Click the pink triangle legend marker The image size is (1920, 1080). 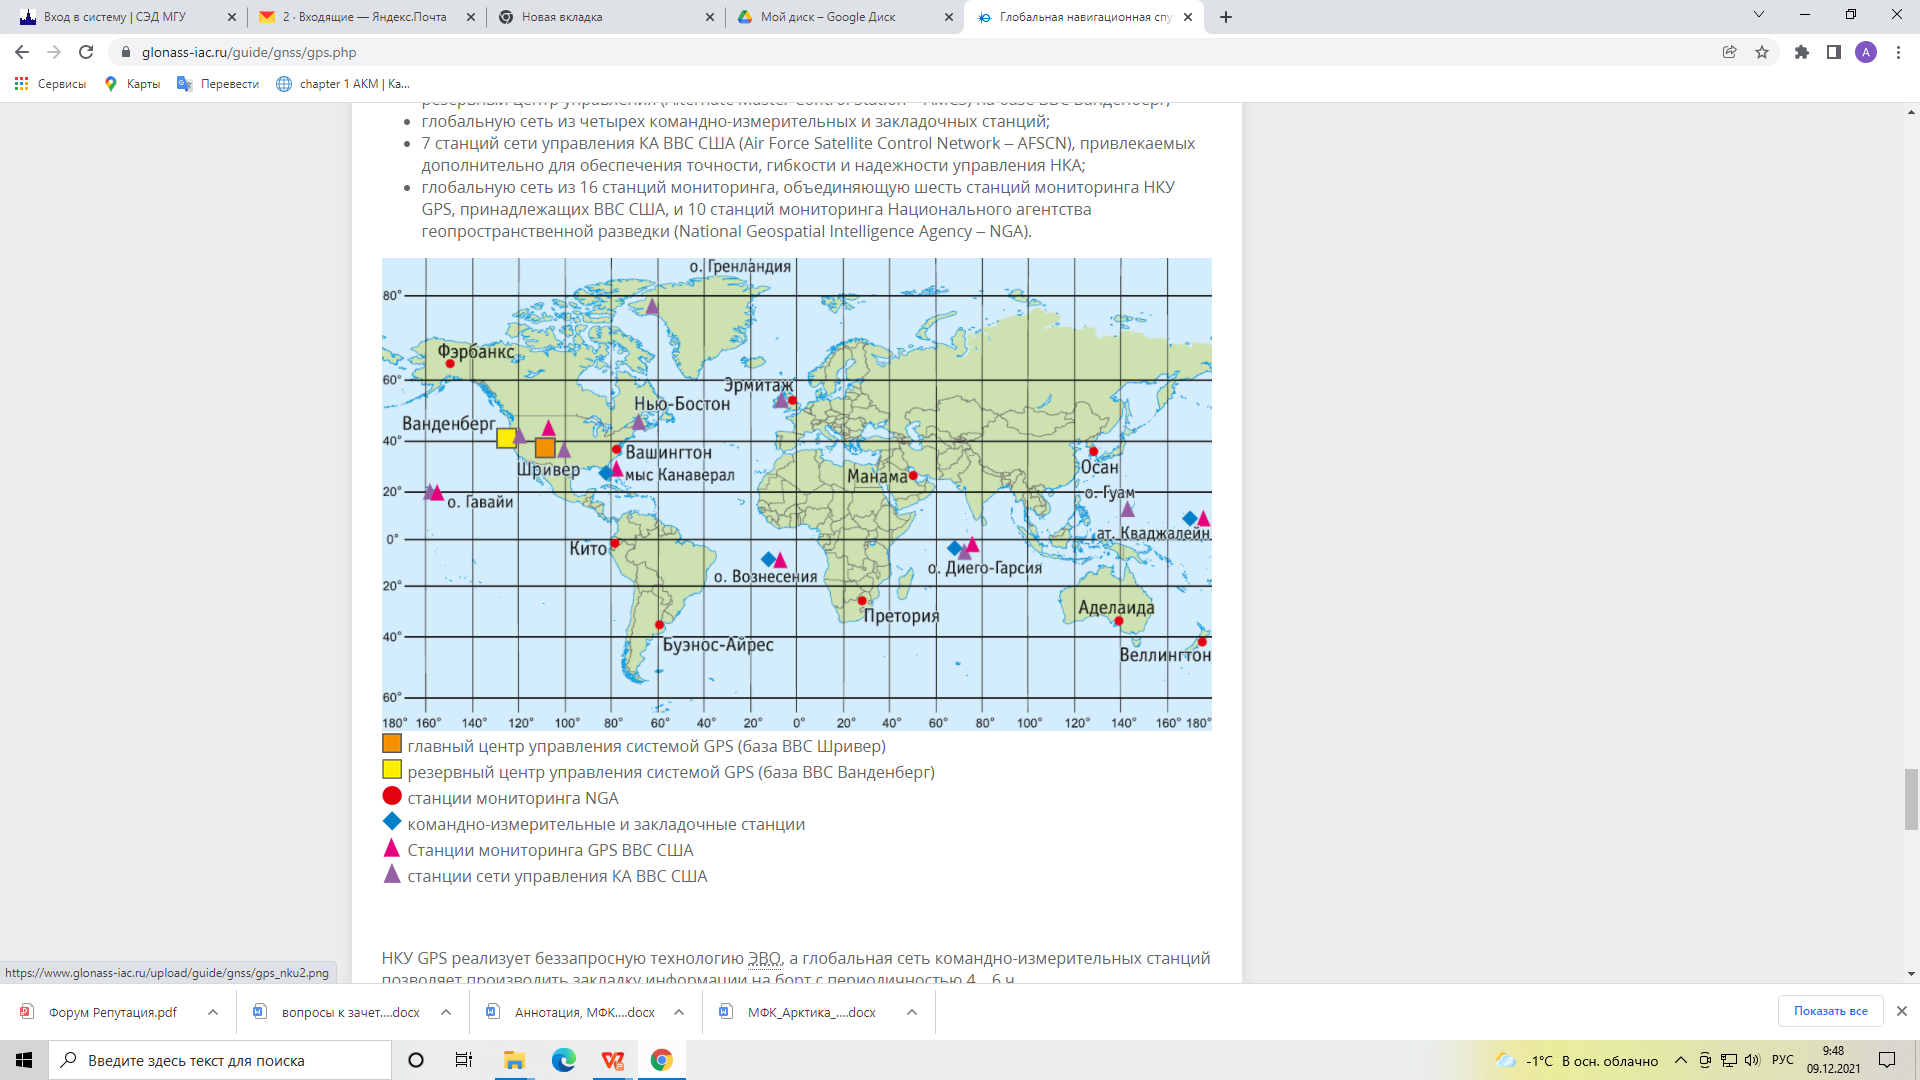coord(392,848)
